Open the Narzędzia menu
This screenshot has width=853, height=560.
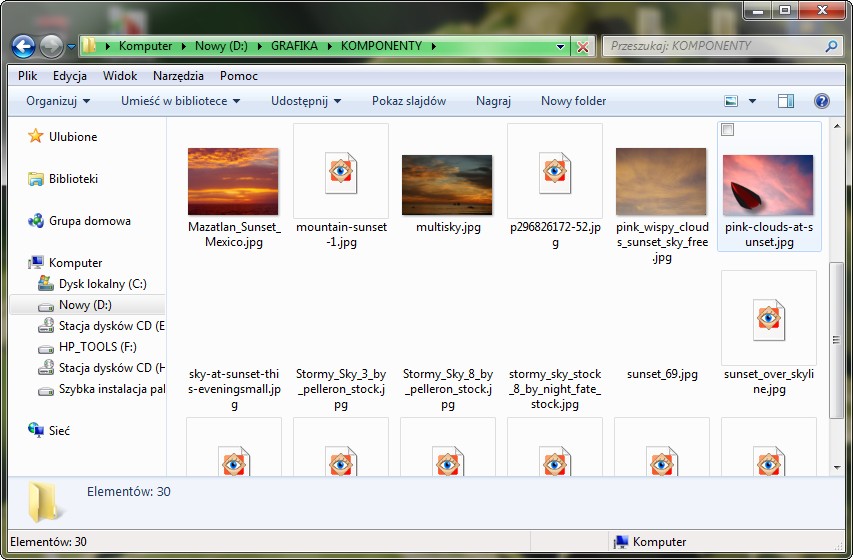pyautogui.click(x=178, y=76)
